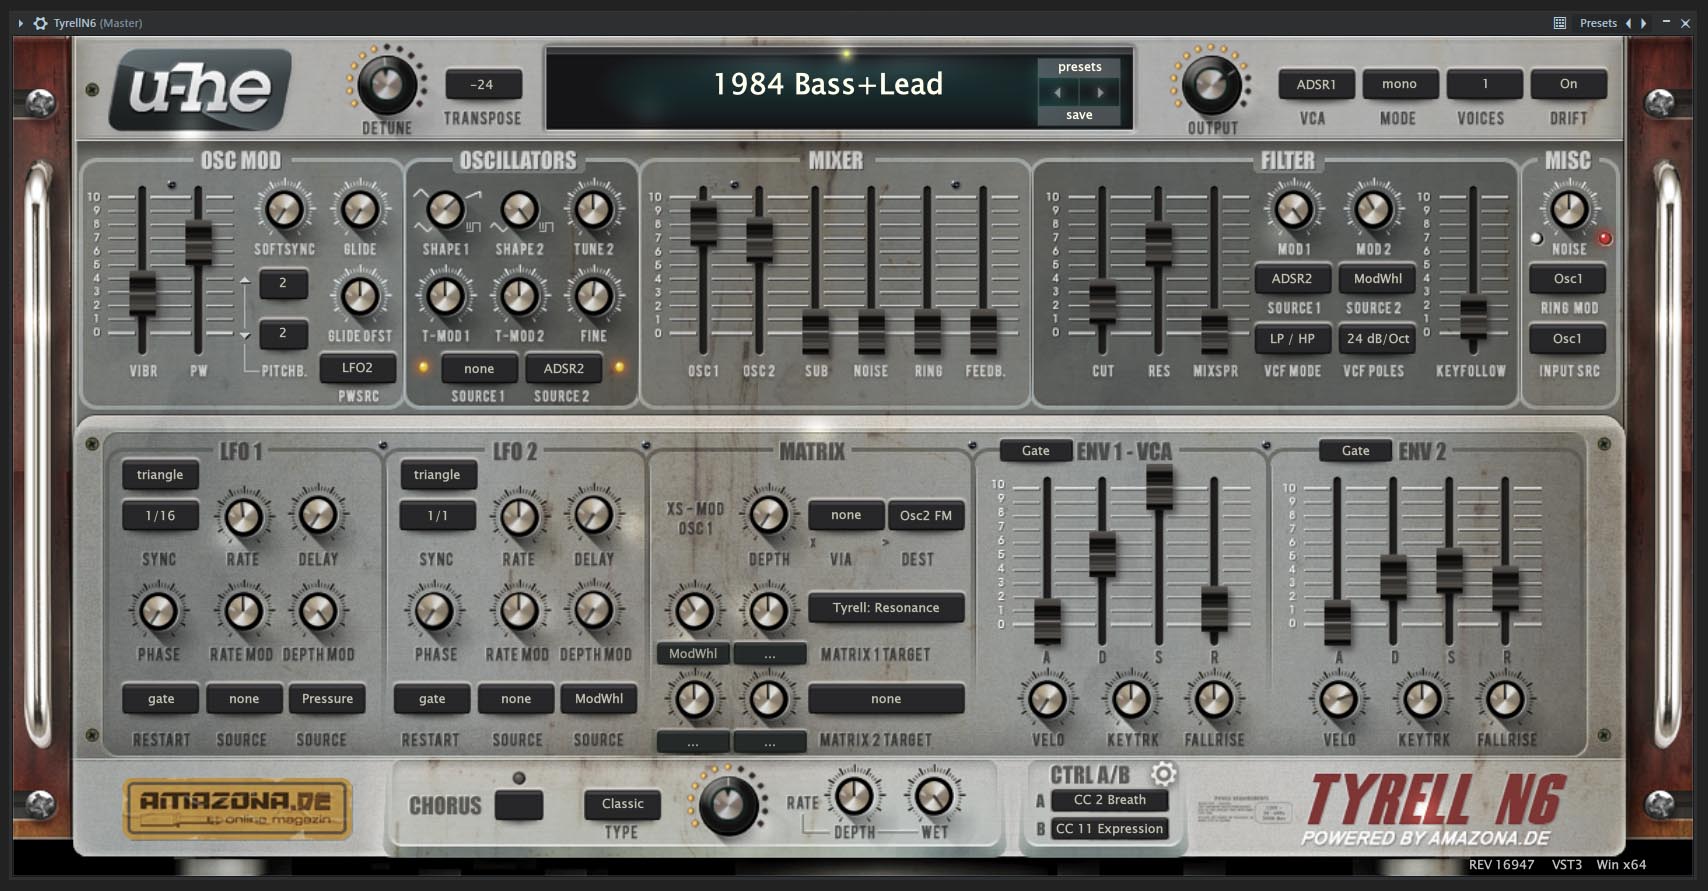This screenshot has width=1708, height=891.
Task: Open LFO 1 triangle waveform selector
Action: 160,475
